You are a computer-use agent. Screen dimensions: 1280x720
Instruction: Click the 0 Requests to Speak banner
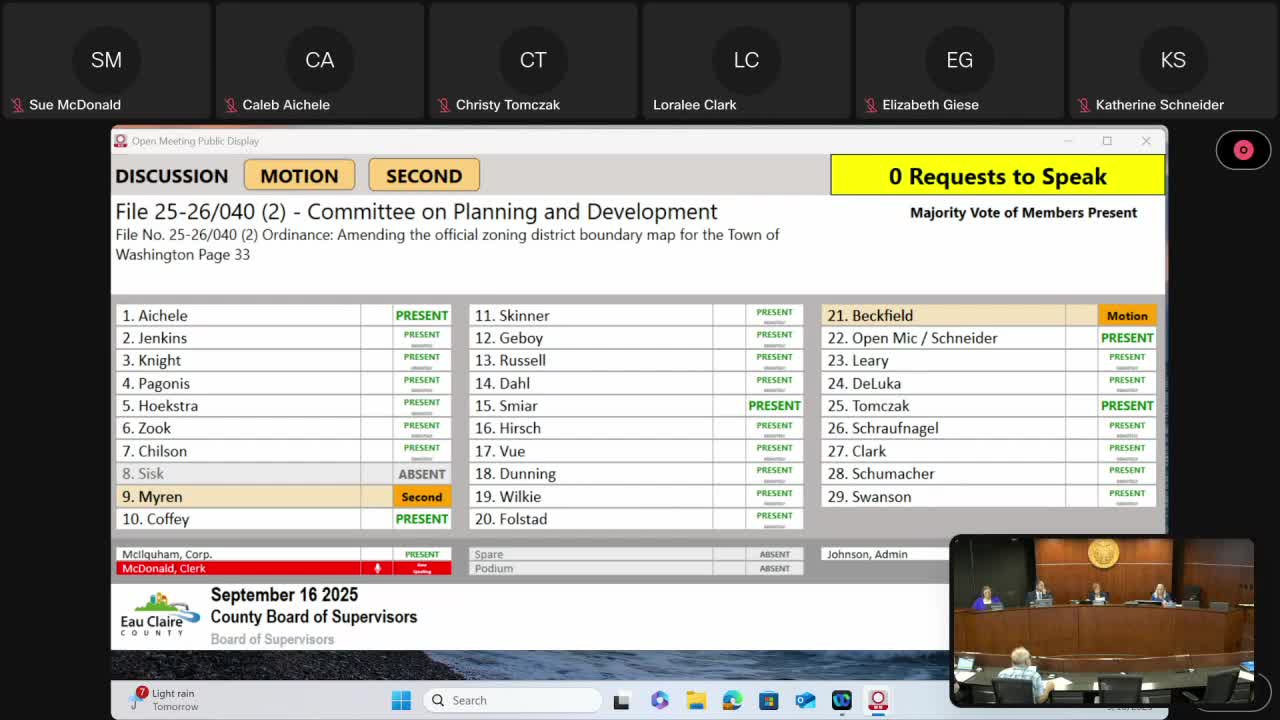tap(997, 176)
